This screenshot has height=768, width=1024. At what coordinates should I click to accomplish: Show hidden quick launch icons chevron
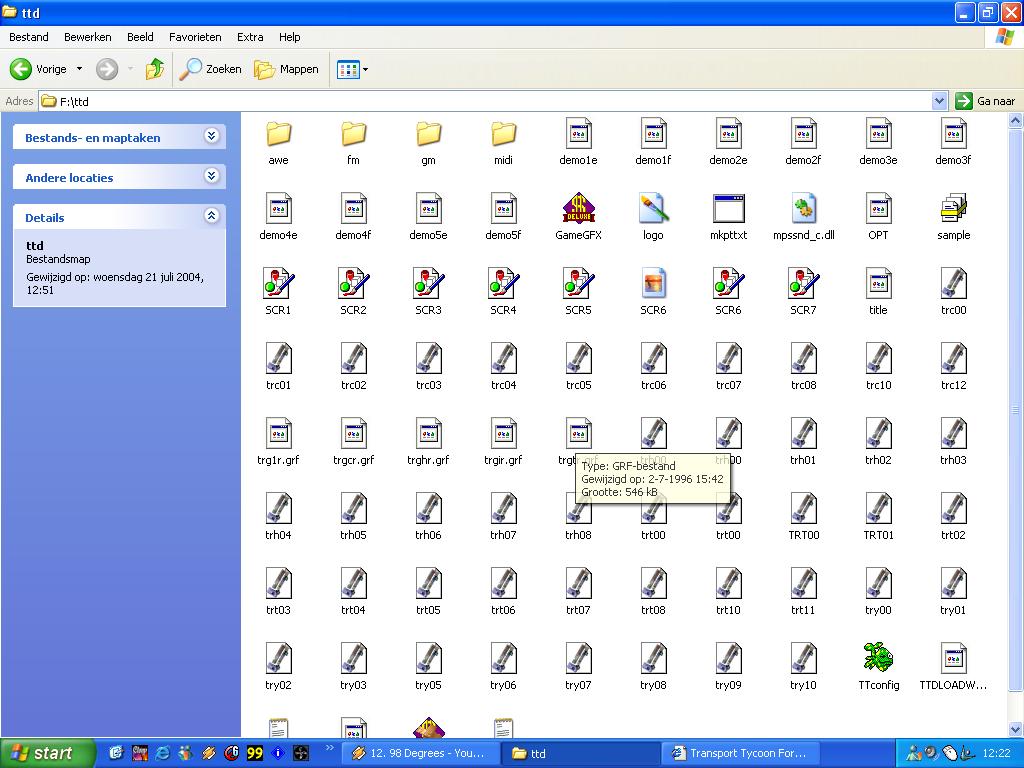pyautogui.click(x=329, y=748)
